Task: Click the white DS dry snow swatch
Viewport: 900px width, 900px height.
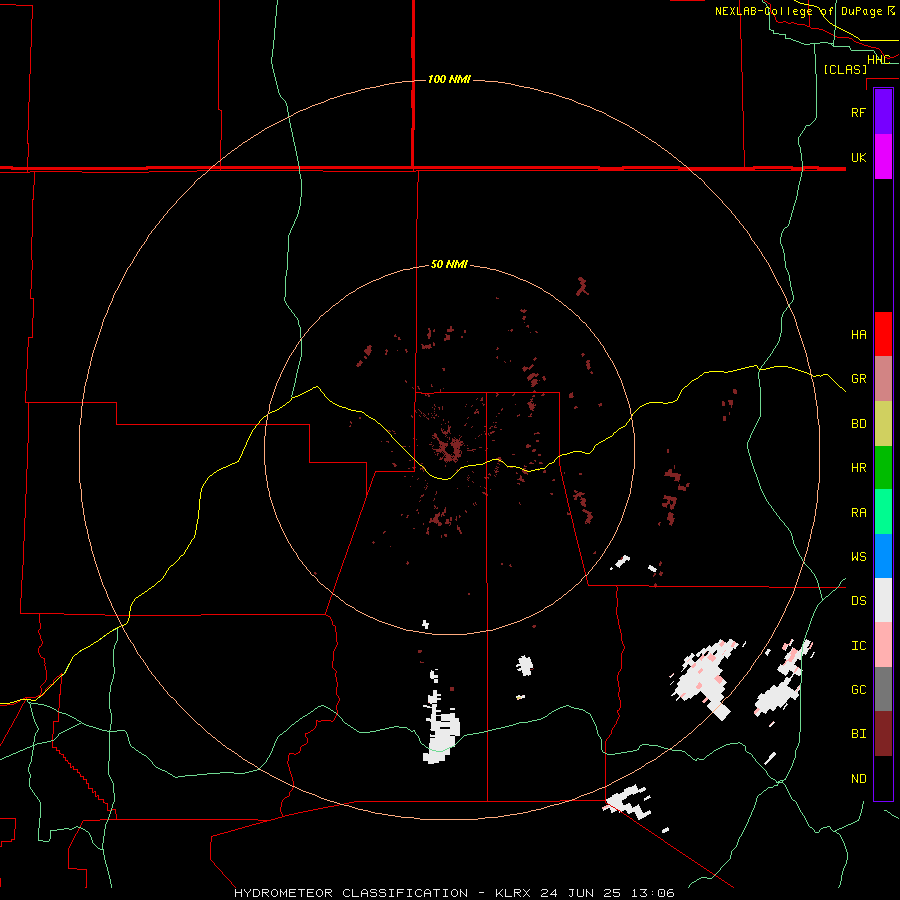Action: 883,600
